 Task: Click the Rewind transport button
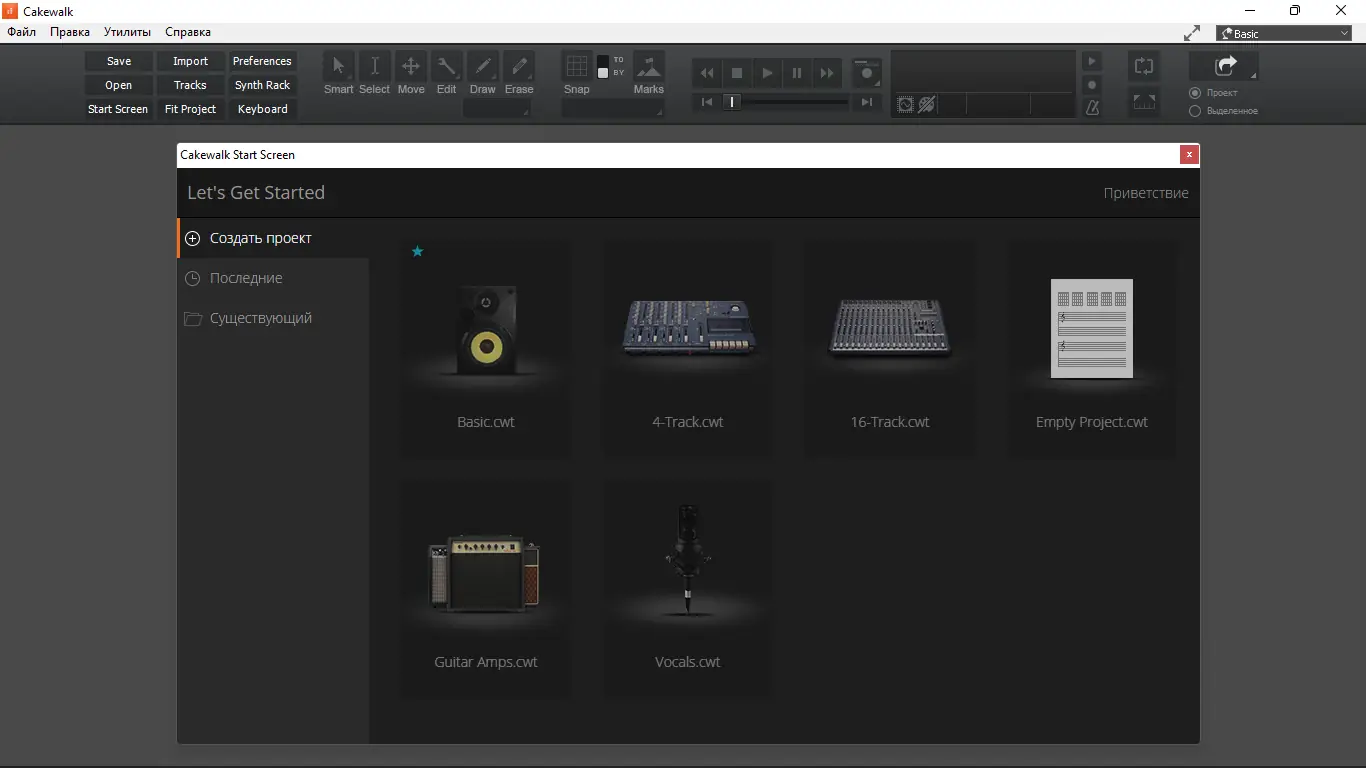707,73
